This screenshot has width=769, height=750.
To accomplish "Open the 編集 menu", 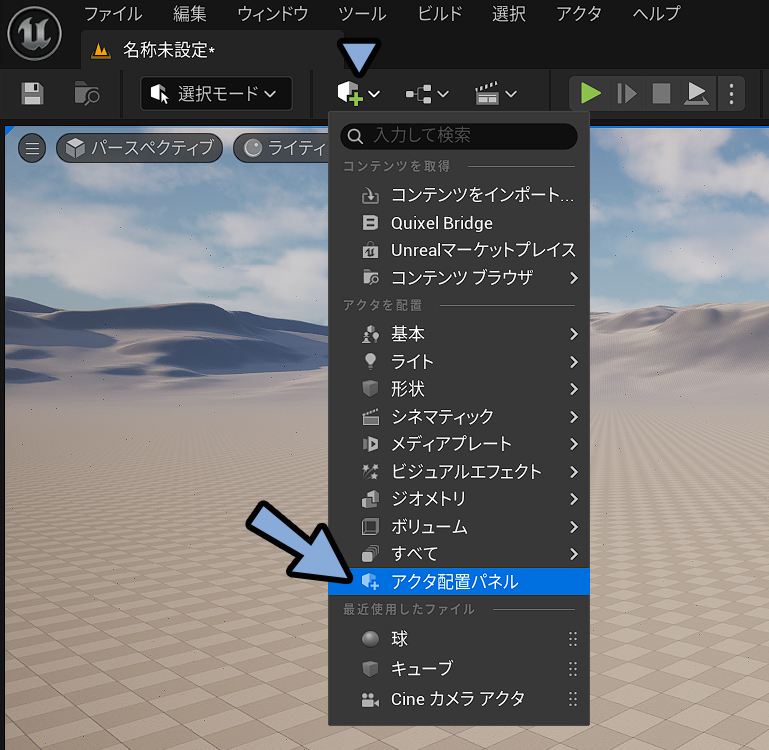I will [x=189, y=14].
